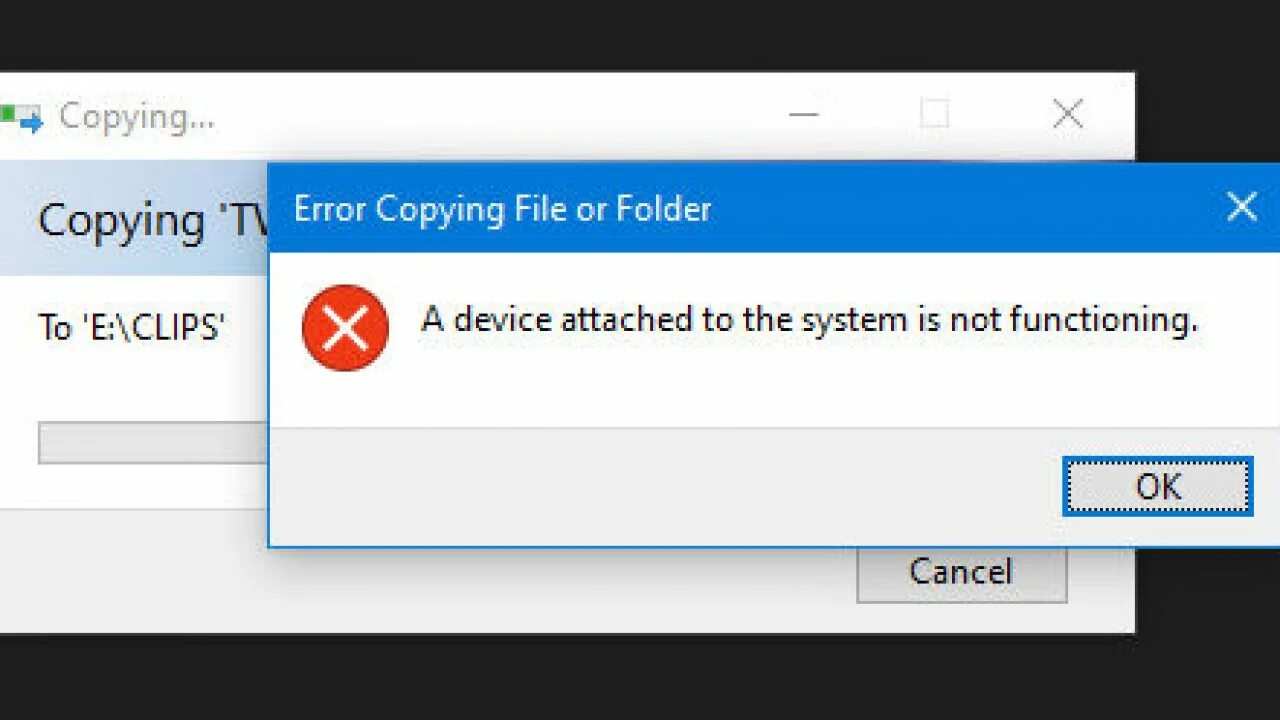The height and width of the screenshot is (720, 1280).
Task: Click the green file-transfer title bar icon
Action: point(21,118)
